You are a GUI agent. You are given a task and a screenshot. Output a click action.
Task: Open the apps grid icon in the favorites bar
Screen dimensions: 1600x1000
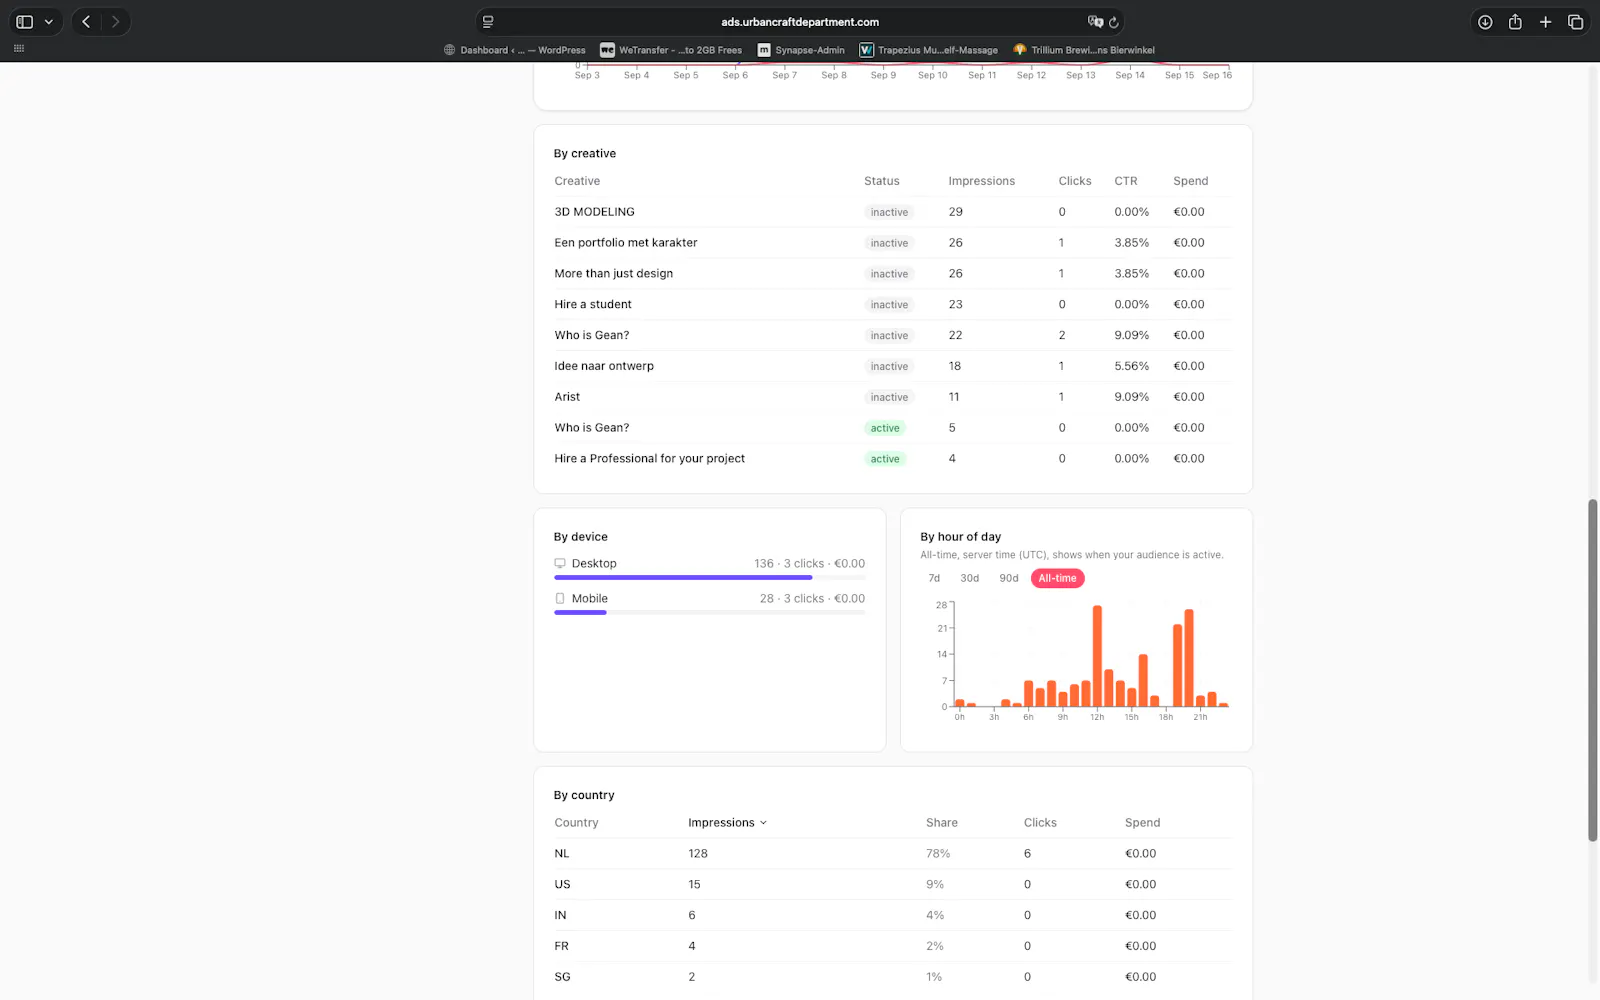18,49
